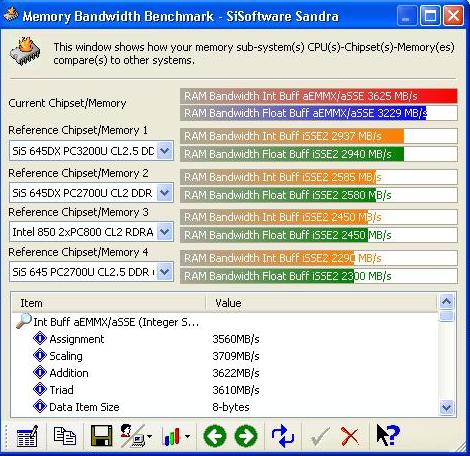This screenshot has width=470, height=456.
Task: Select the Int Buff aEMMX/aSSE row label
Action: [x=116, y=322]
